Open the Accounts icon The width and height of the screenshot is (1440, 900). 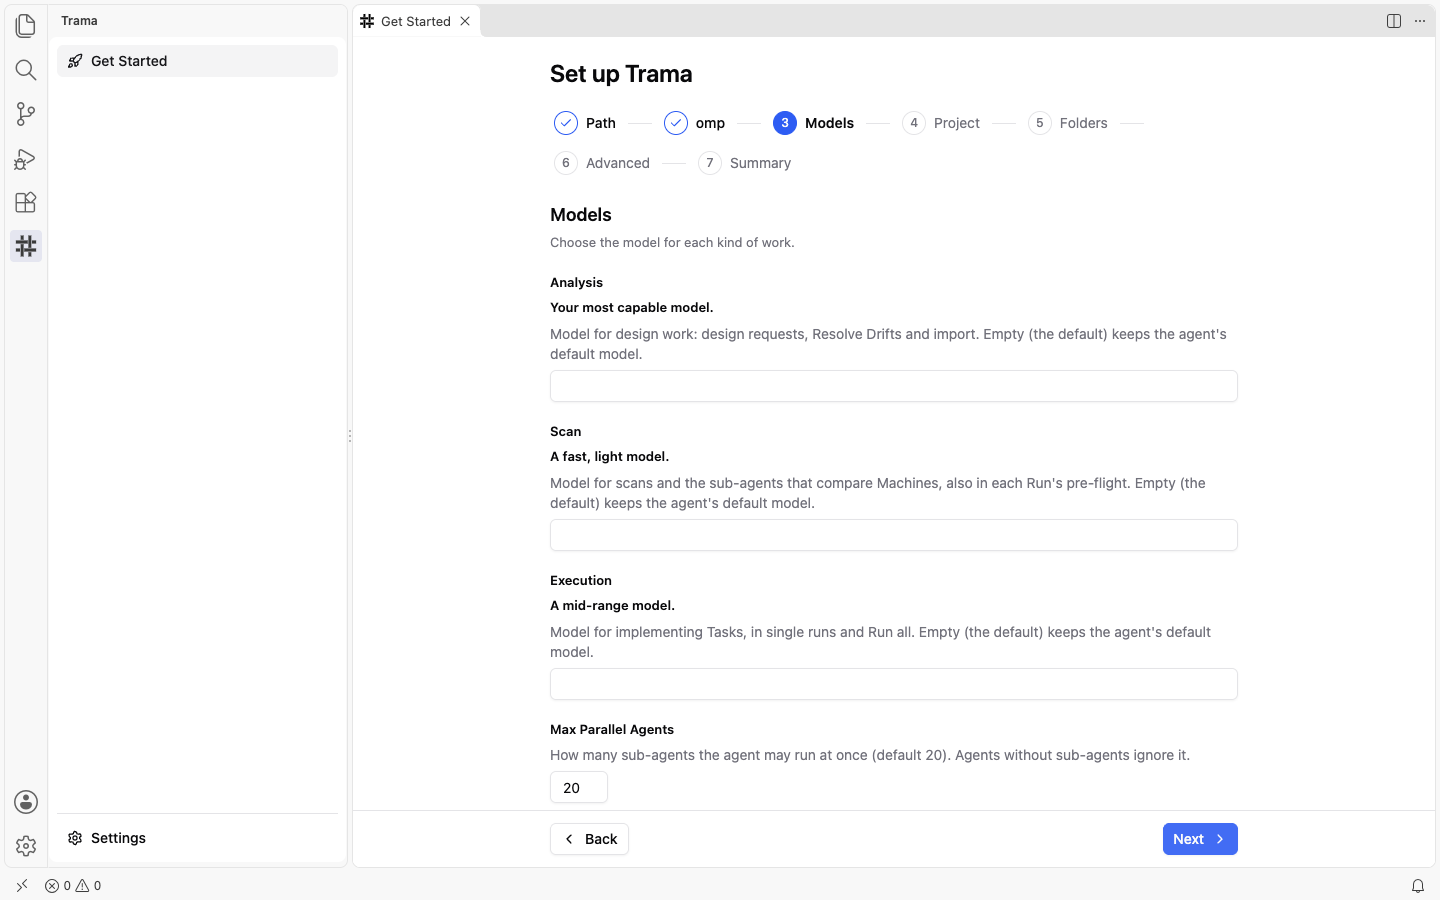[x=26, y=802]
